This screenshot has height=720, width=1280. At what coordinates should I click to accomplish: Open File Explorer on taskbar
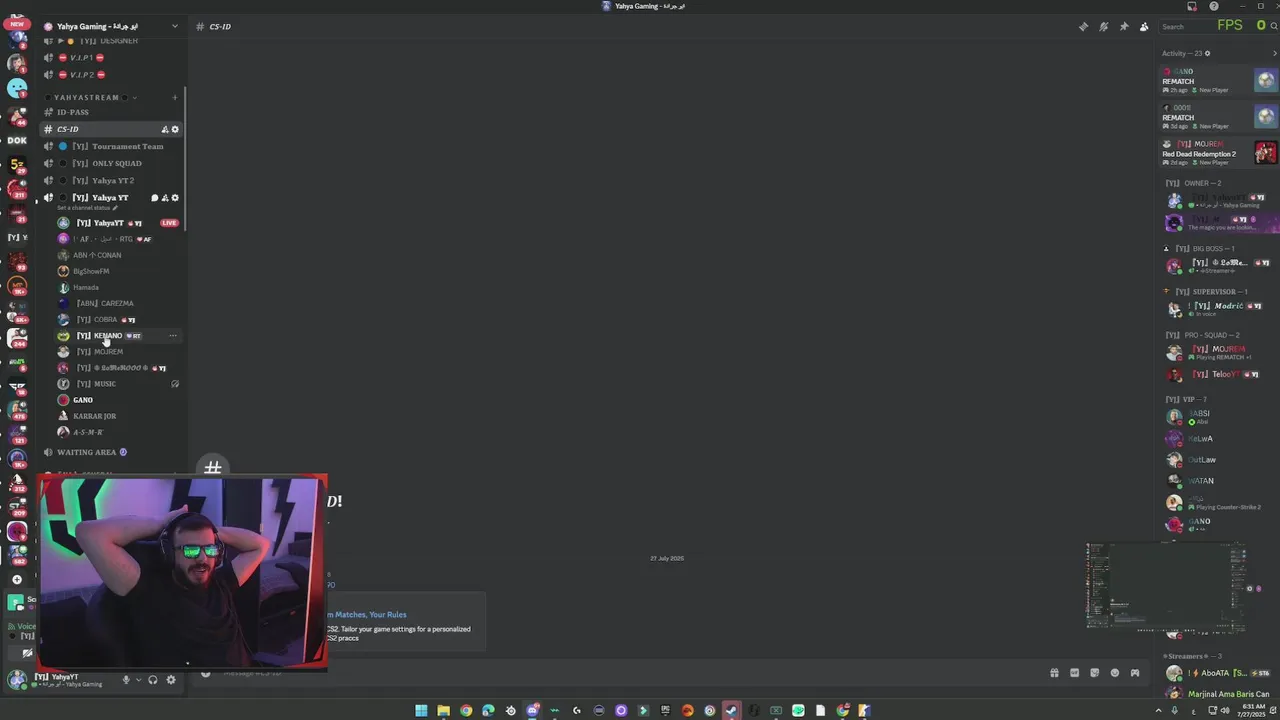point(443,711)
